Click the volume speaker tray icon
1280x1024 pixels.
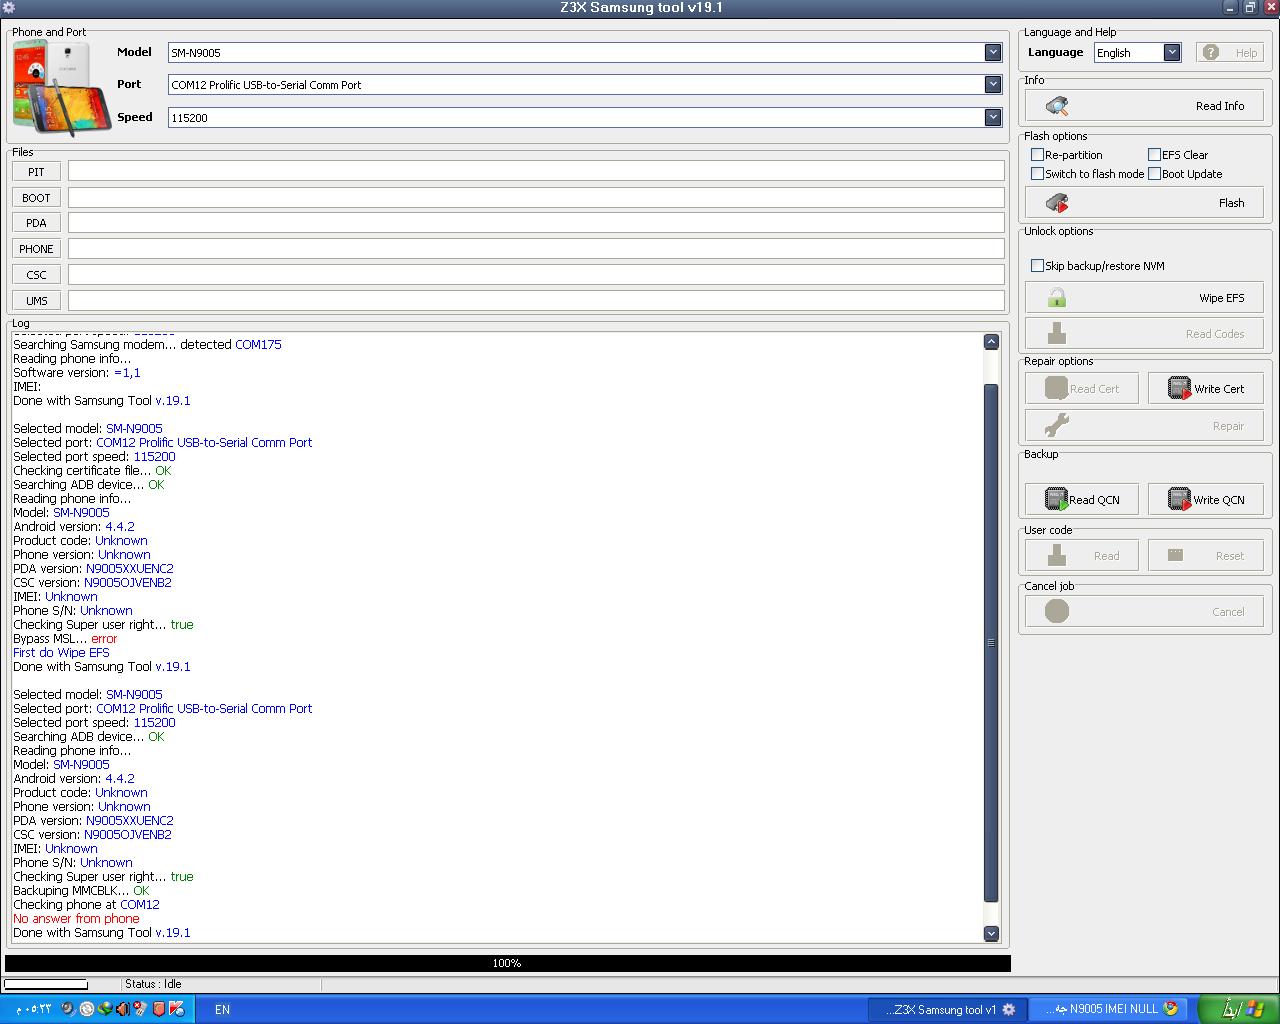(x=122, y=1008)
